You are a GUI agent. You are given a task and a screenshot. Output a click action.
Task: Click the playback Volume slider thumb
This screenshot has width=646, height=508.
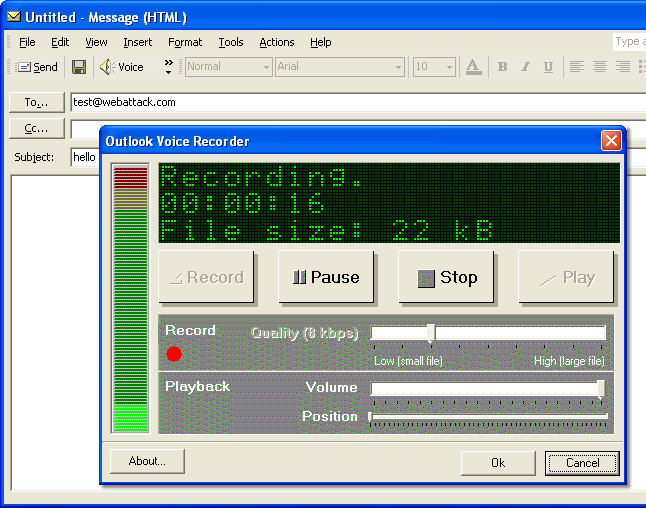(601, 389)
